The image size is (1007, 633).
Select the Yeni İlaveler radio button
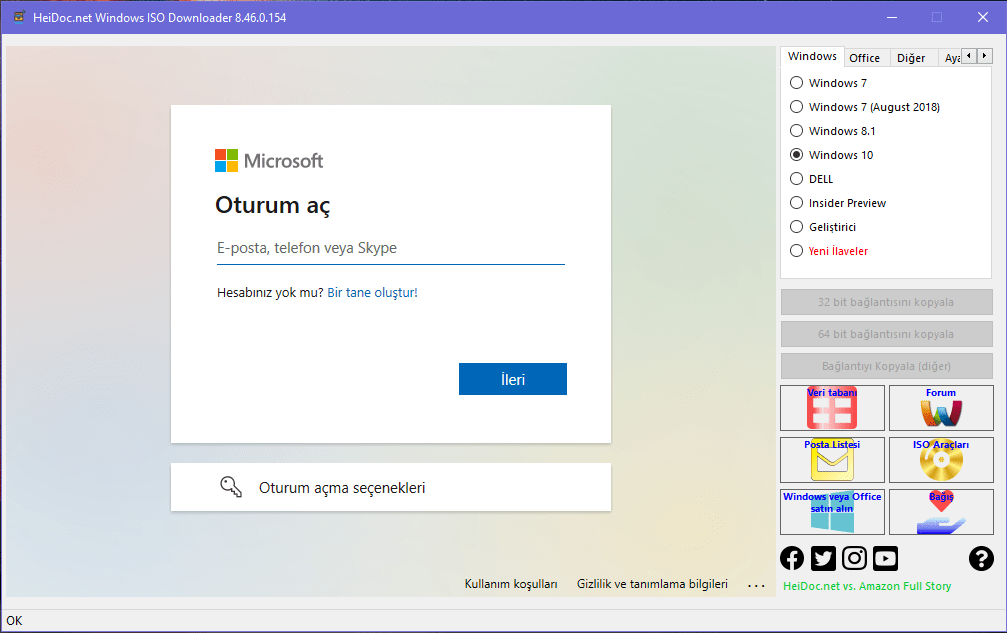(x=796, y=251)
